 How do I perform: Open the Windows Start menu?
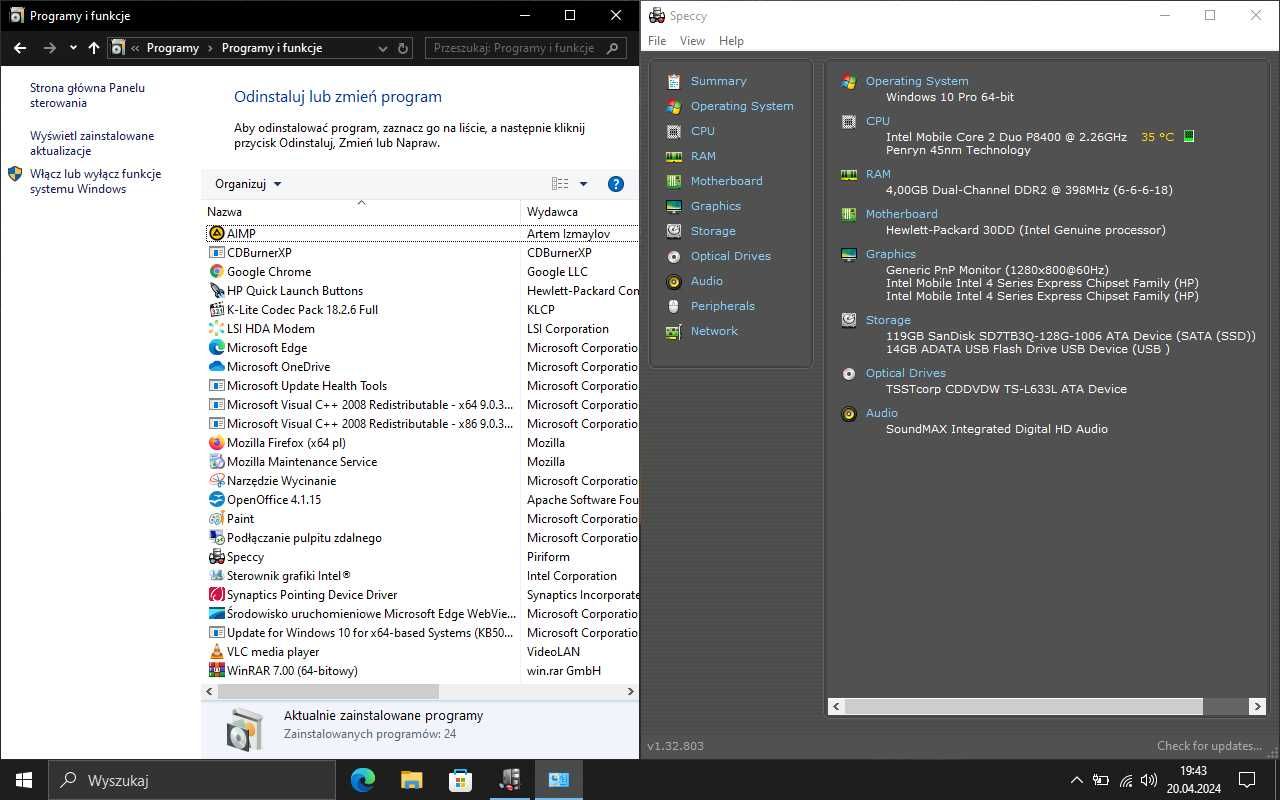tap(24, 780)
